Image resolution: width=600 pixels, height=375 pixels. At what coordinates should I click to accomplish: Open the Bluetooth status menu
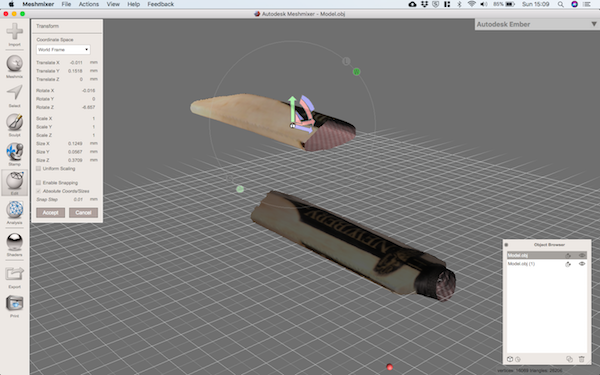point(460,4)
